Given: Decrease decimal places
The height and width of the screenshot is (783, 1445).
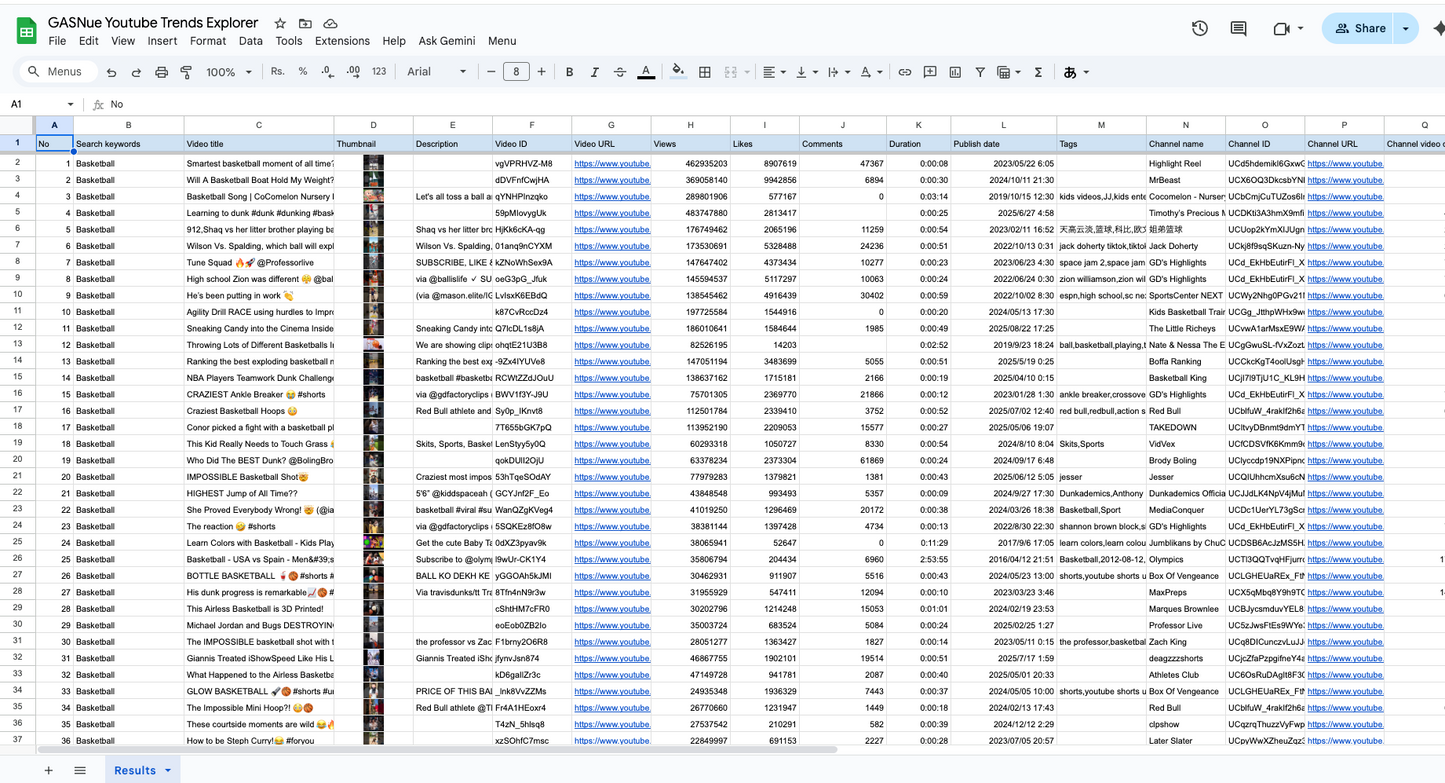Looking at the screenshot, I should (x=328, y=72).
